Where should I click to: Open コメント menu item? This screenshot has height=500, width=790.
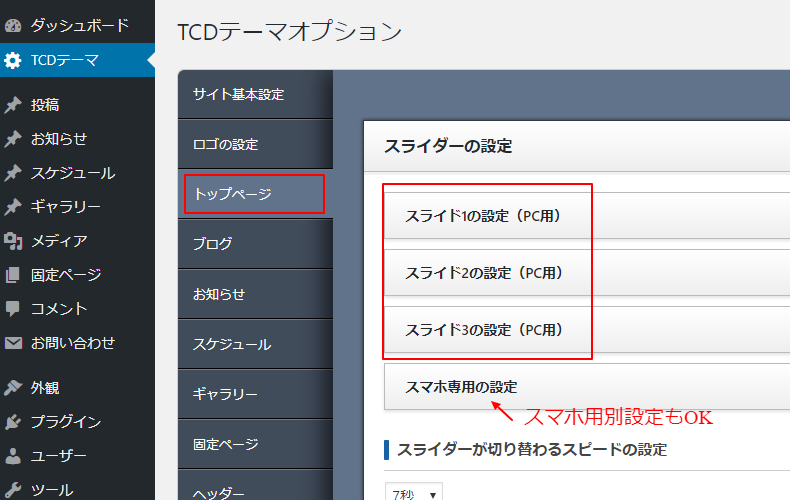coord(78,308)
